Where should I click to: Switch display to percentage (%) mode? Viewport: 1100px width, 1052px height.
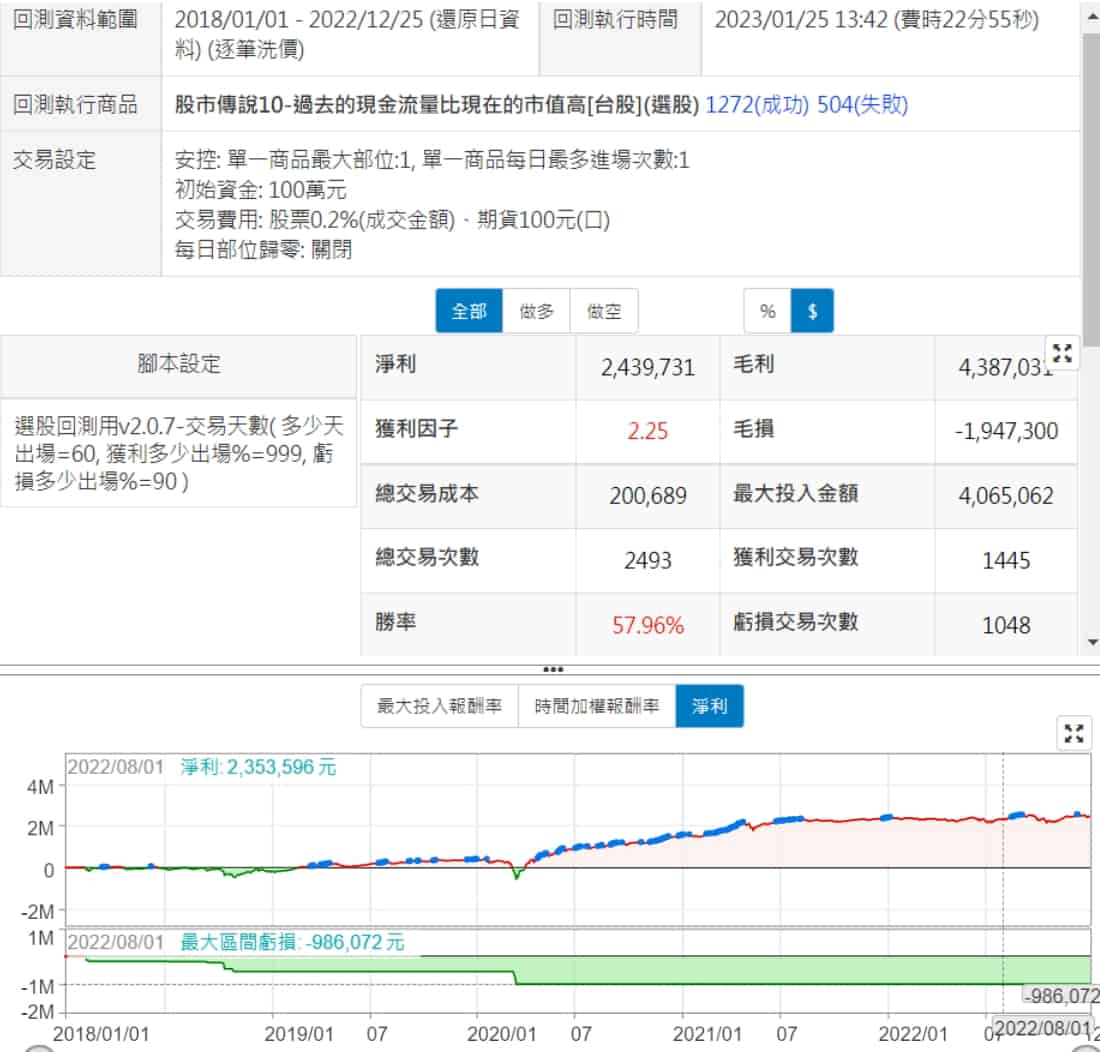(x=768, y=311)
